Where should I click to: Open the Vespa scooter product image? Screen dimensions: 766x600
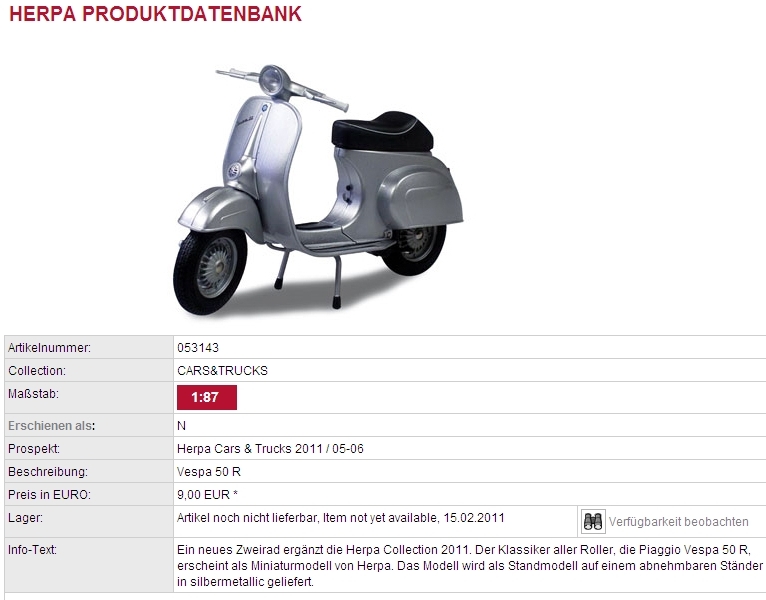(318, 190)
